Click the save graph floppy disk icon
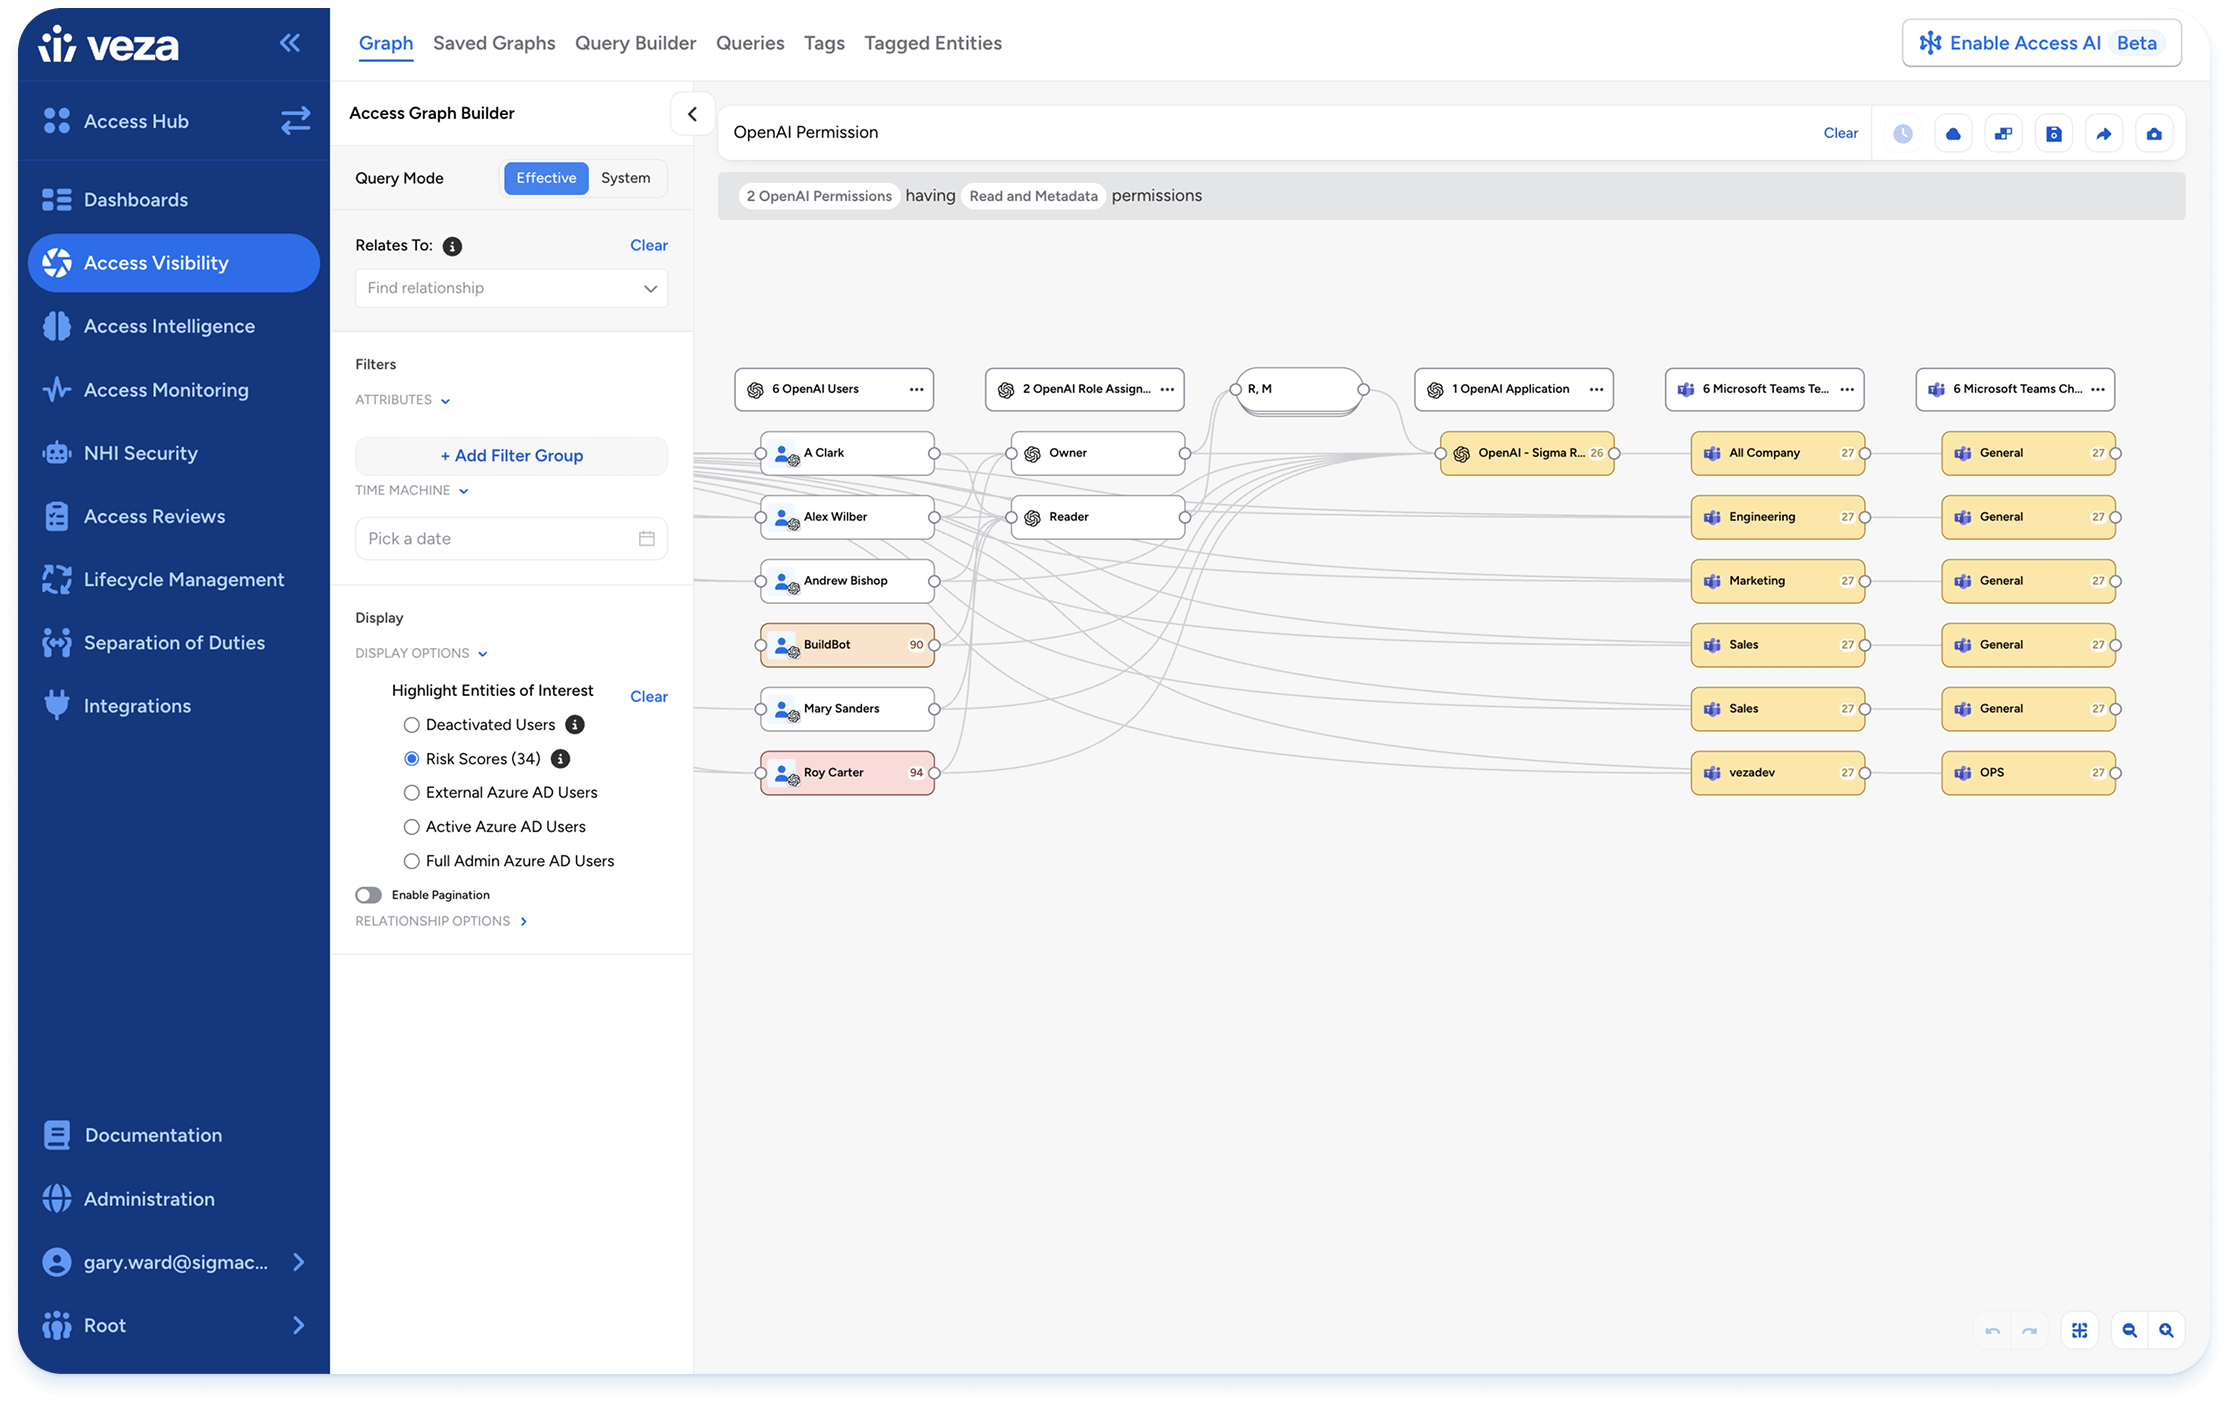The height and width of the screenshot is (1403, 2228). point(2053,134)
